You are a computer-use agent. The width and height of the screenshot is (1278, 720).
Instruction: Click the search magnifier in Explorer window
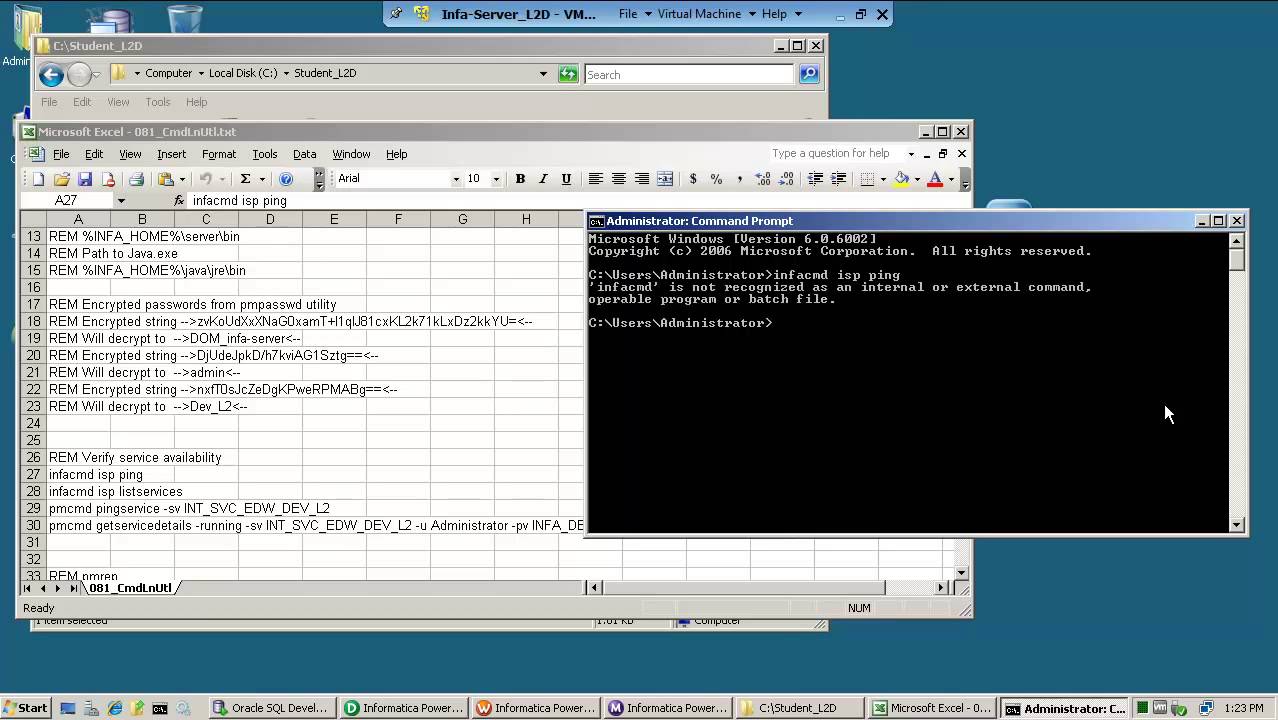click(809, 74)
